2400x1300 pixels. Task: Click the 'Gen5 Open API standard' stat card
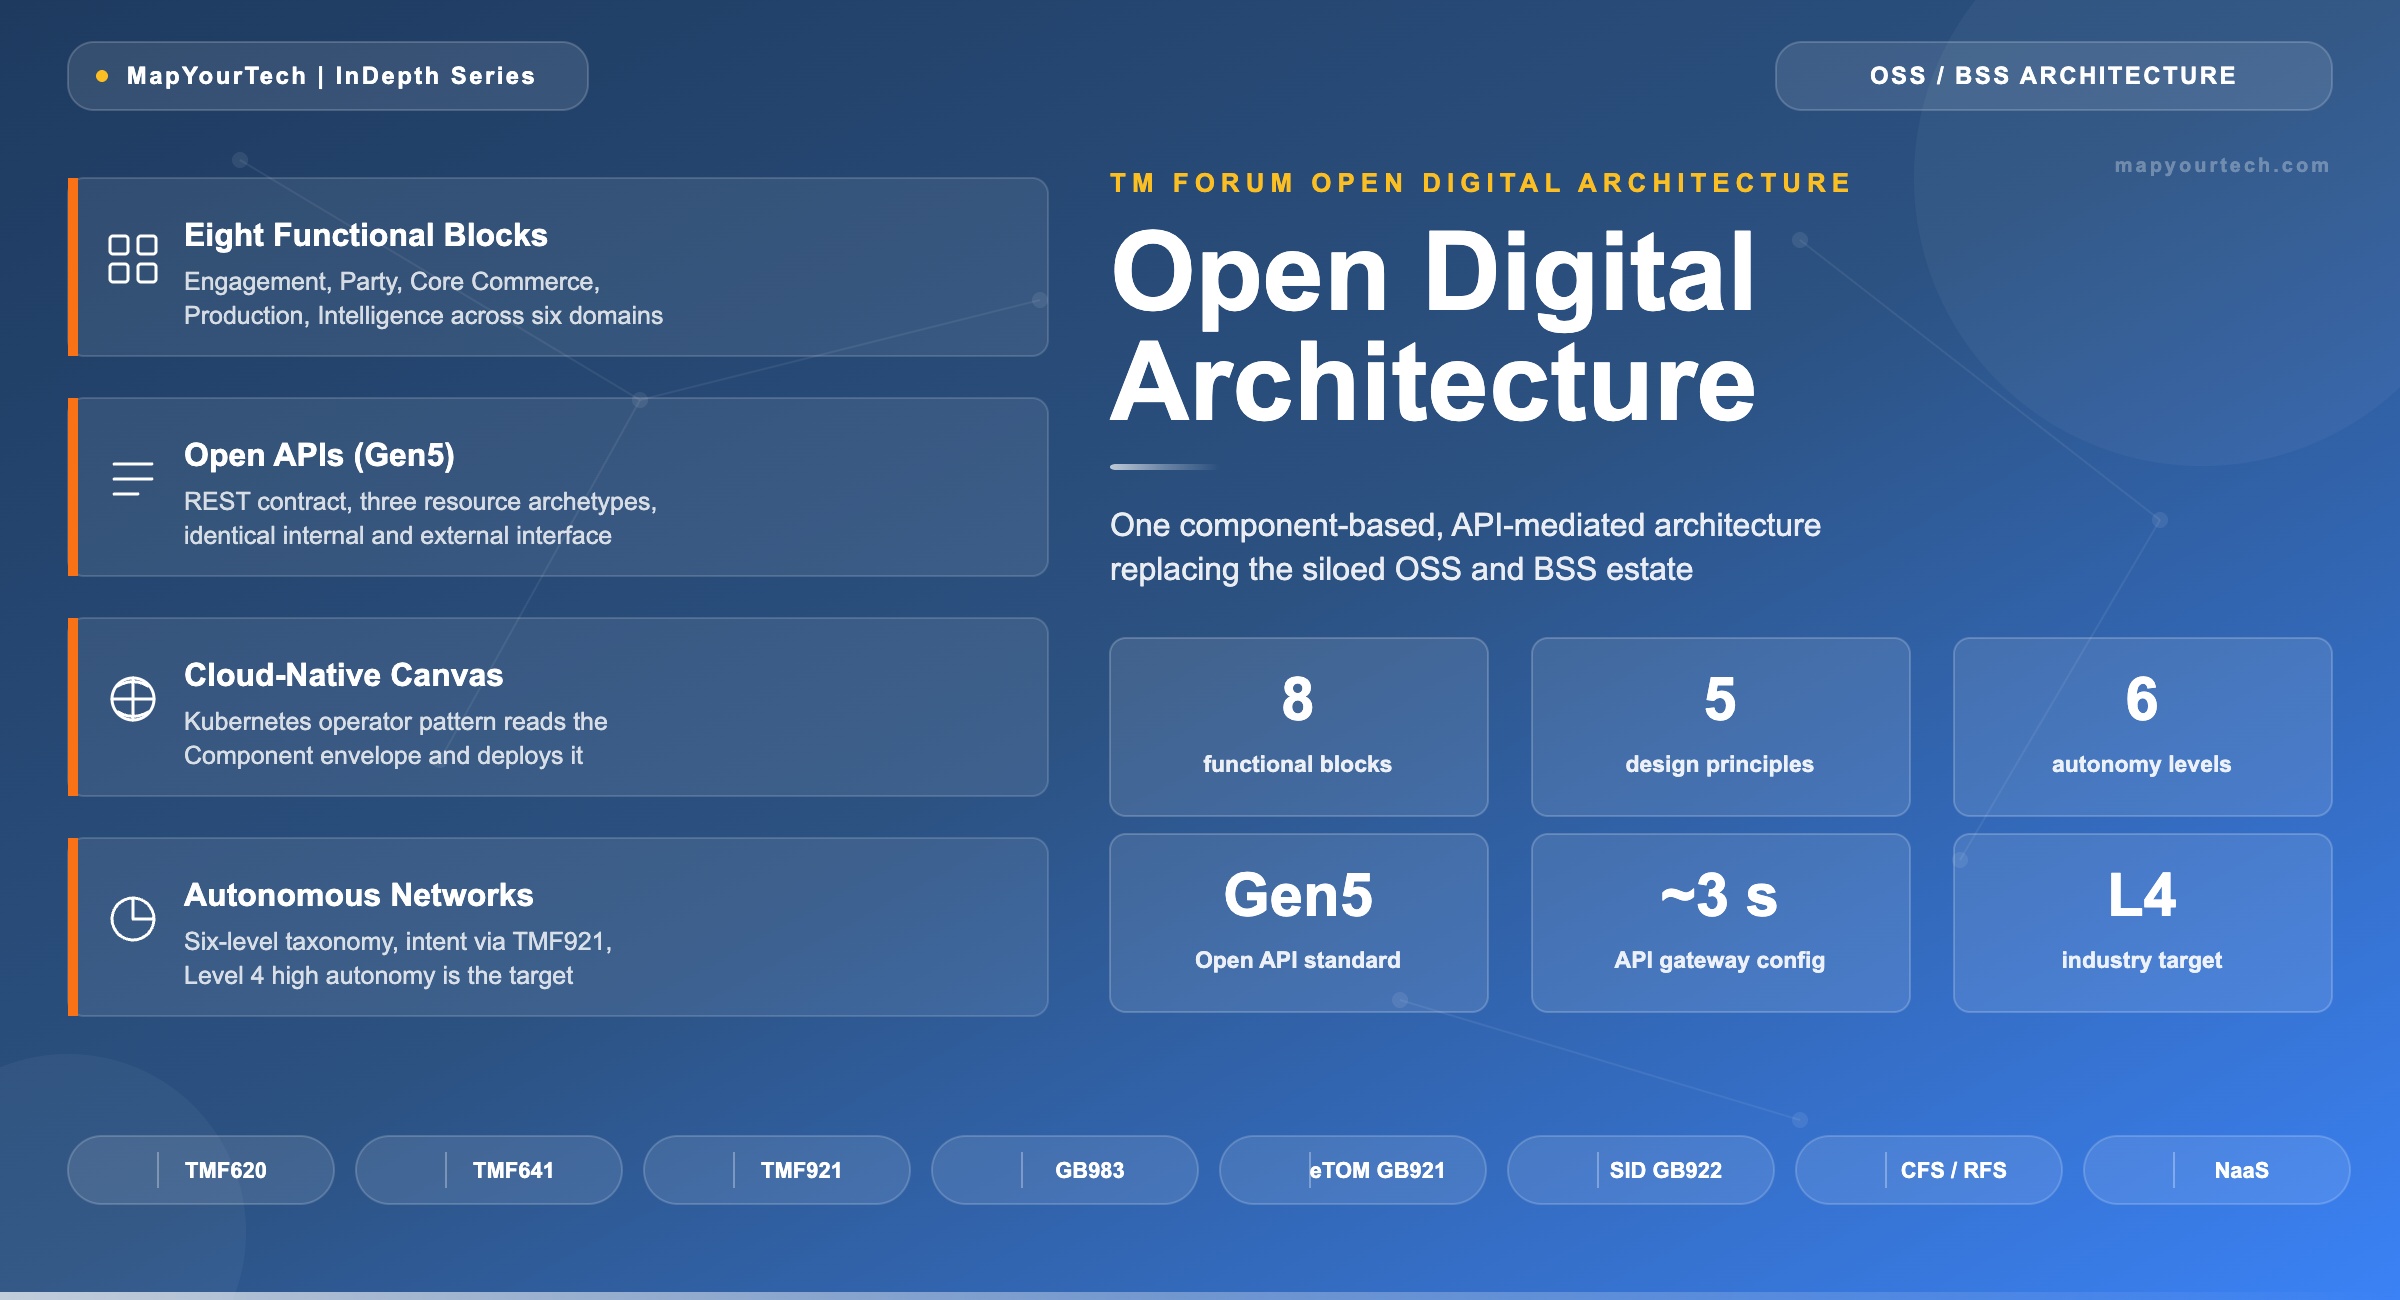tap(1299, 923)
